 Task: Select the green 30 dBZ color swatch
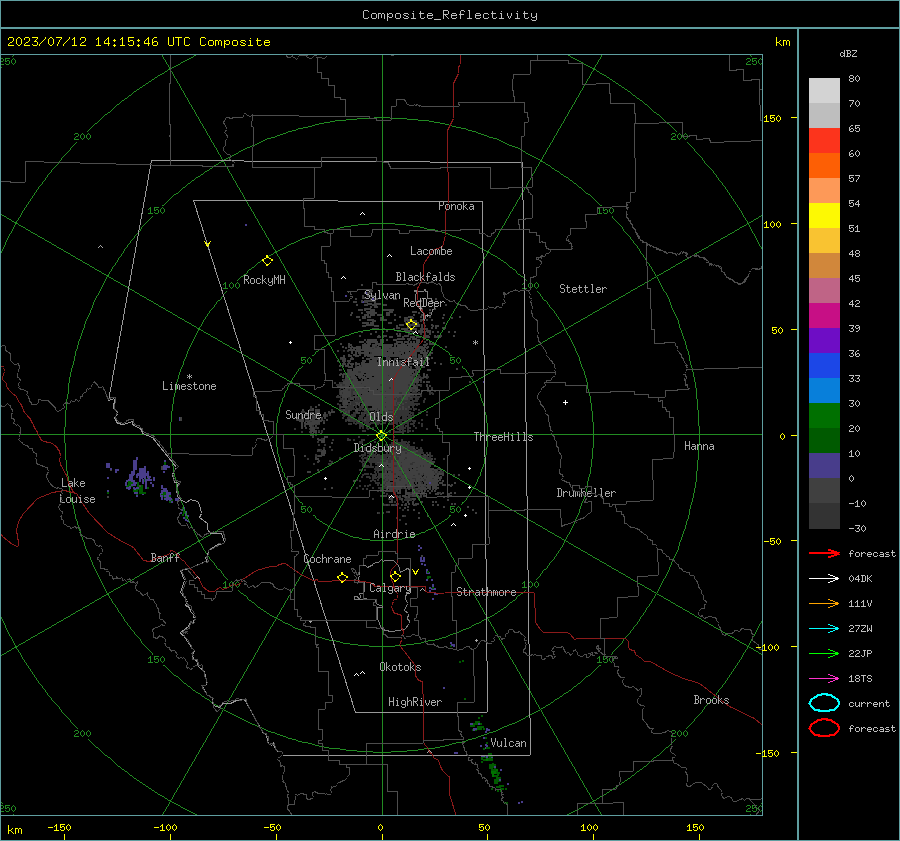point(824,415)
